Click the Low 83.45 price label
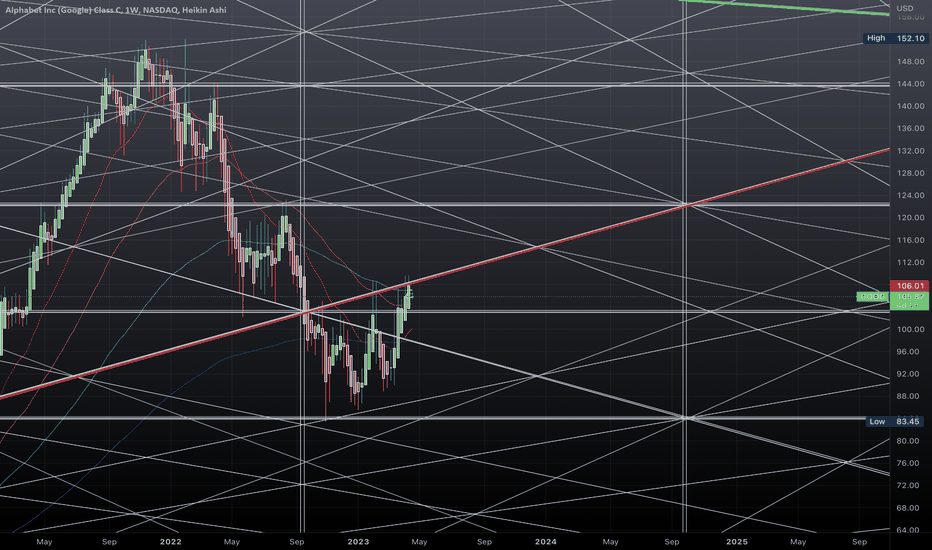 pos(895,422)
